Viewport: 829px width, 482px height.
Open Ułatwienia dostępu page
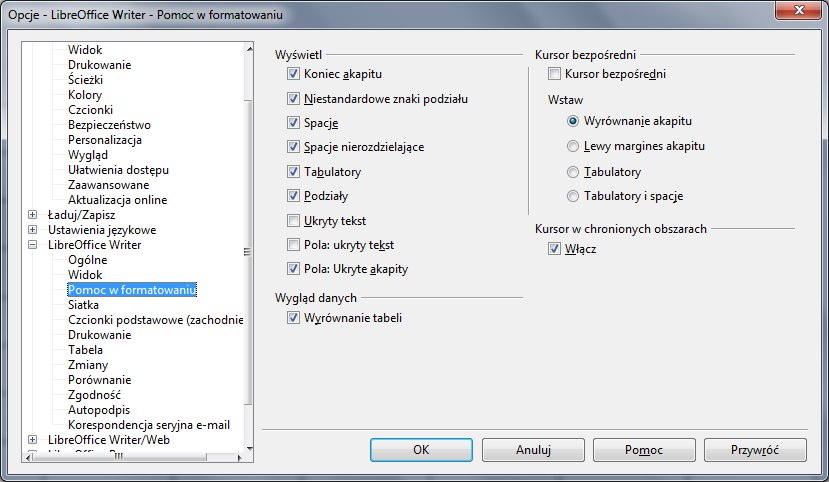click(118, 170)
